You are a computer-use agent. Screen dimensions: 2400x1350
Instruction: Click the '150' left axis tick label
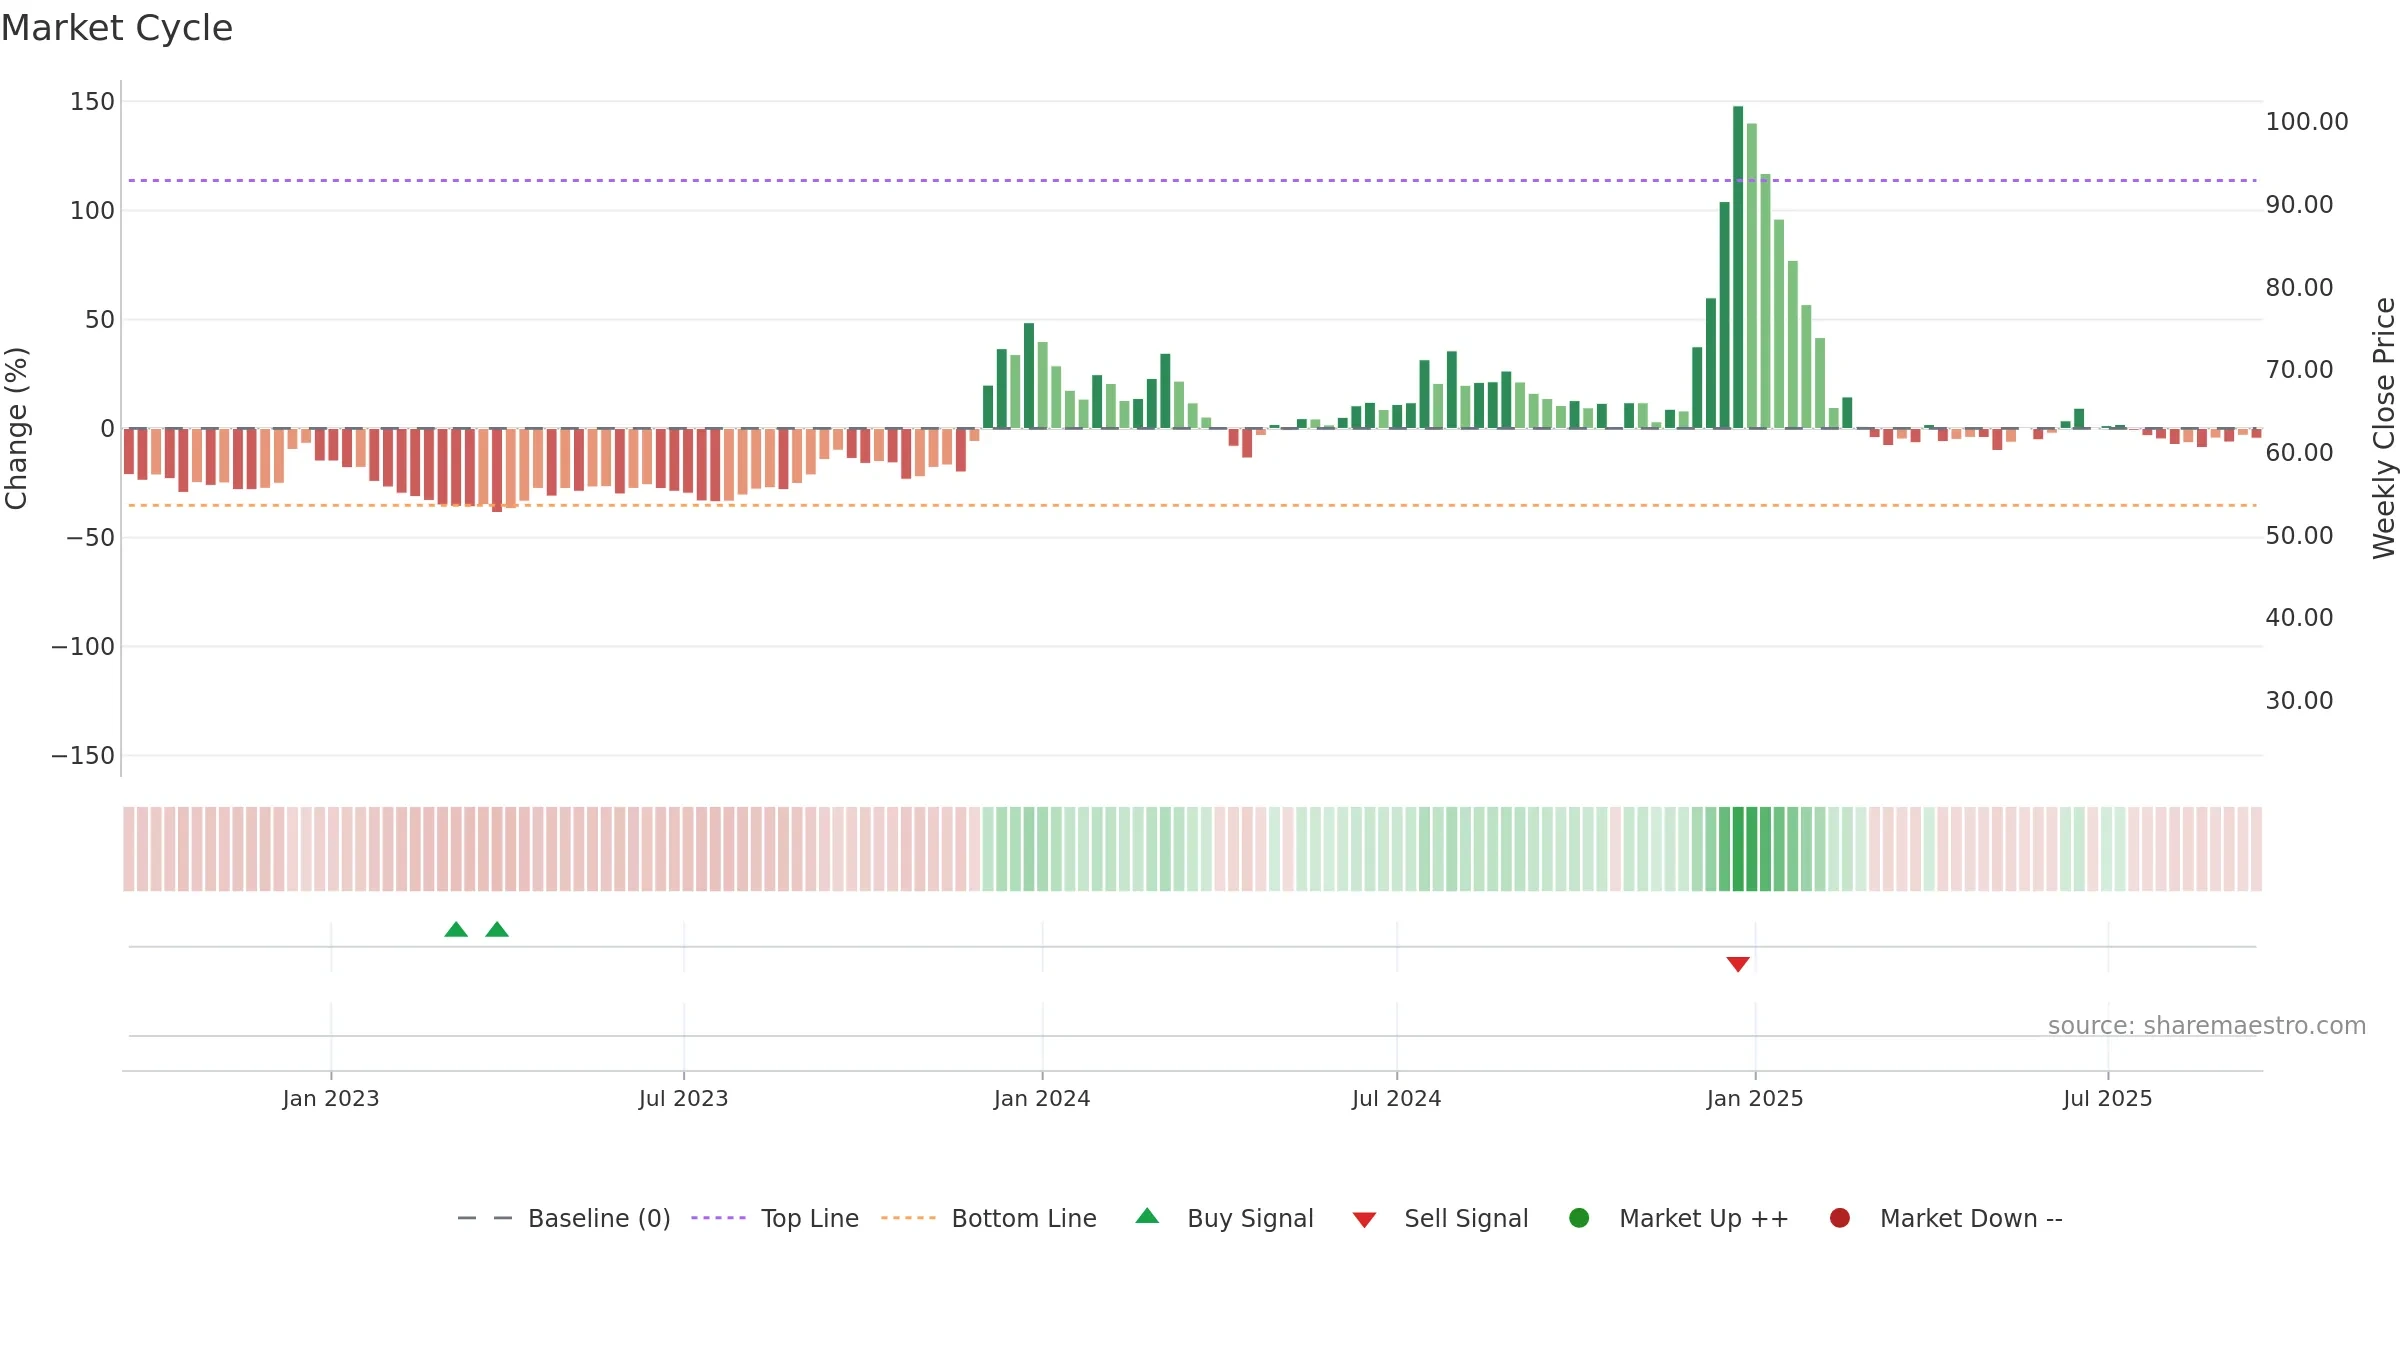(x=92, y=102)
